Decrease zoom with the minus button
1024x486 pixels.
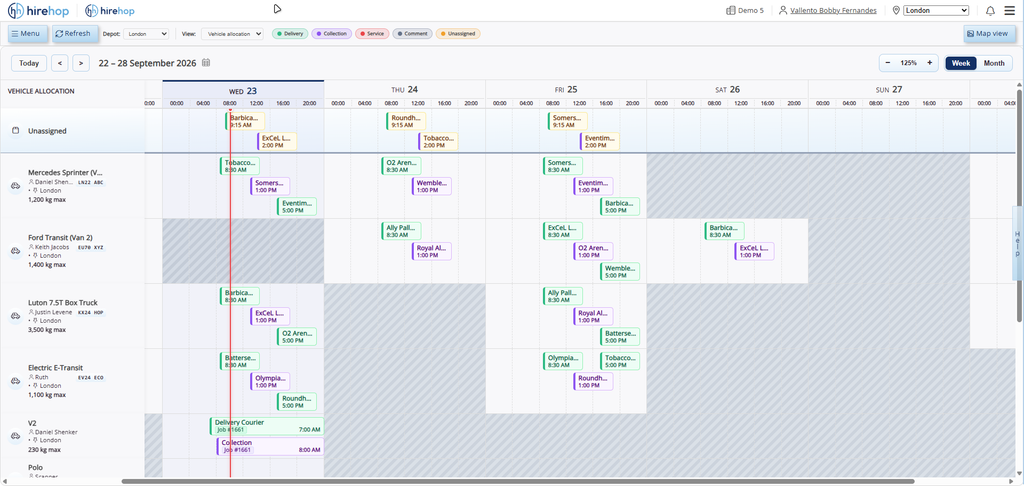[x=888, y=63]
